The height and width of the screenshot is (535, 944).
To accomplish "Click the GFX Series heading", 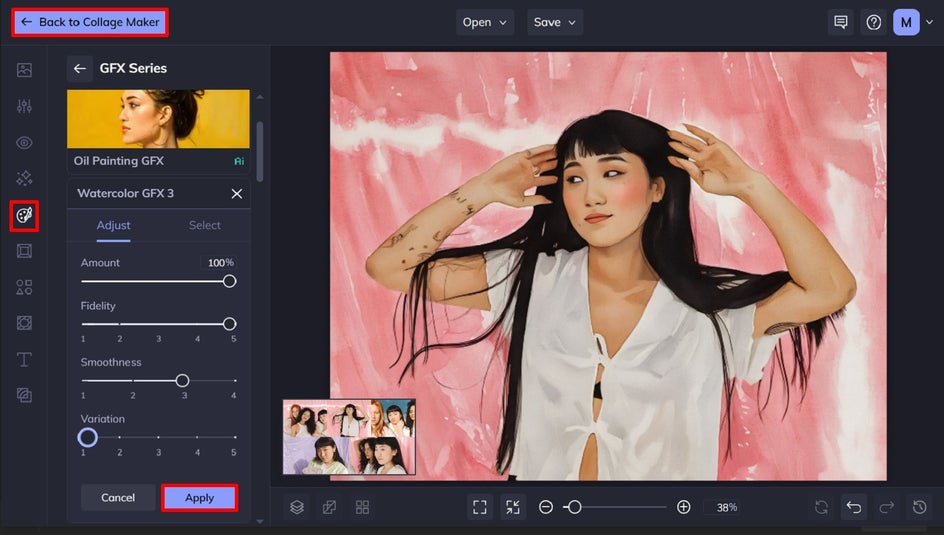I will (133, 69).
